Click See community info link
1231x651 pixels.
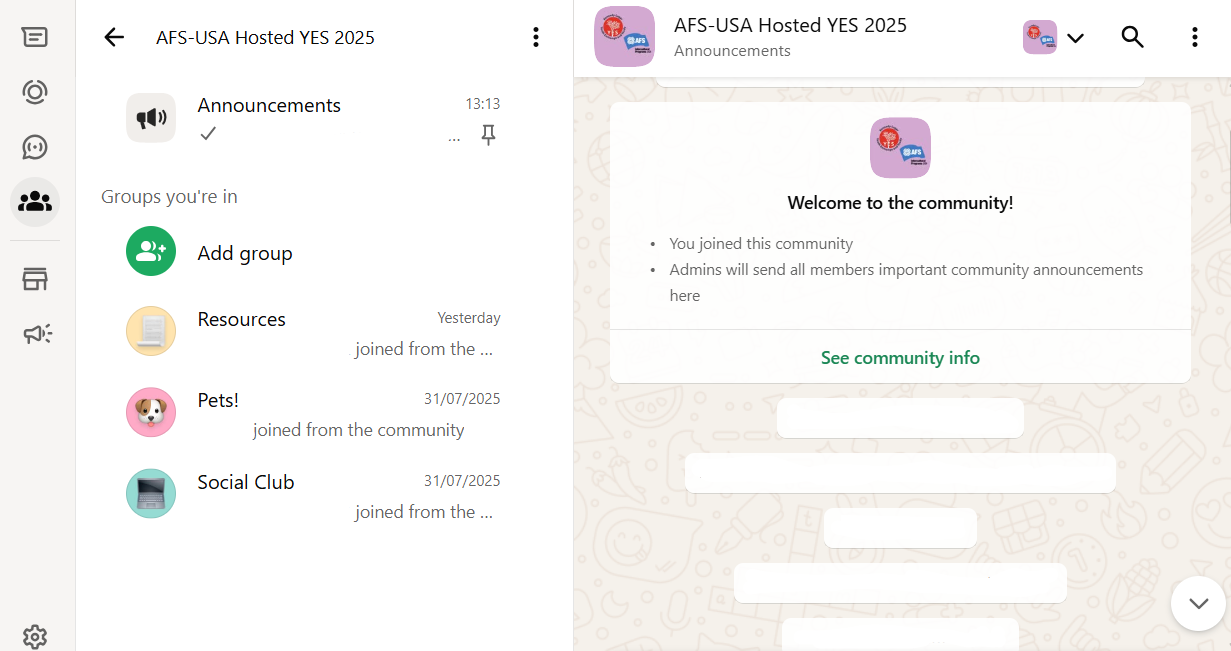pyautogui.click(x=900, y=358)
